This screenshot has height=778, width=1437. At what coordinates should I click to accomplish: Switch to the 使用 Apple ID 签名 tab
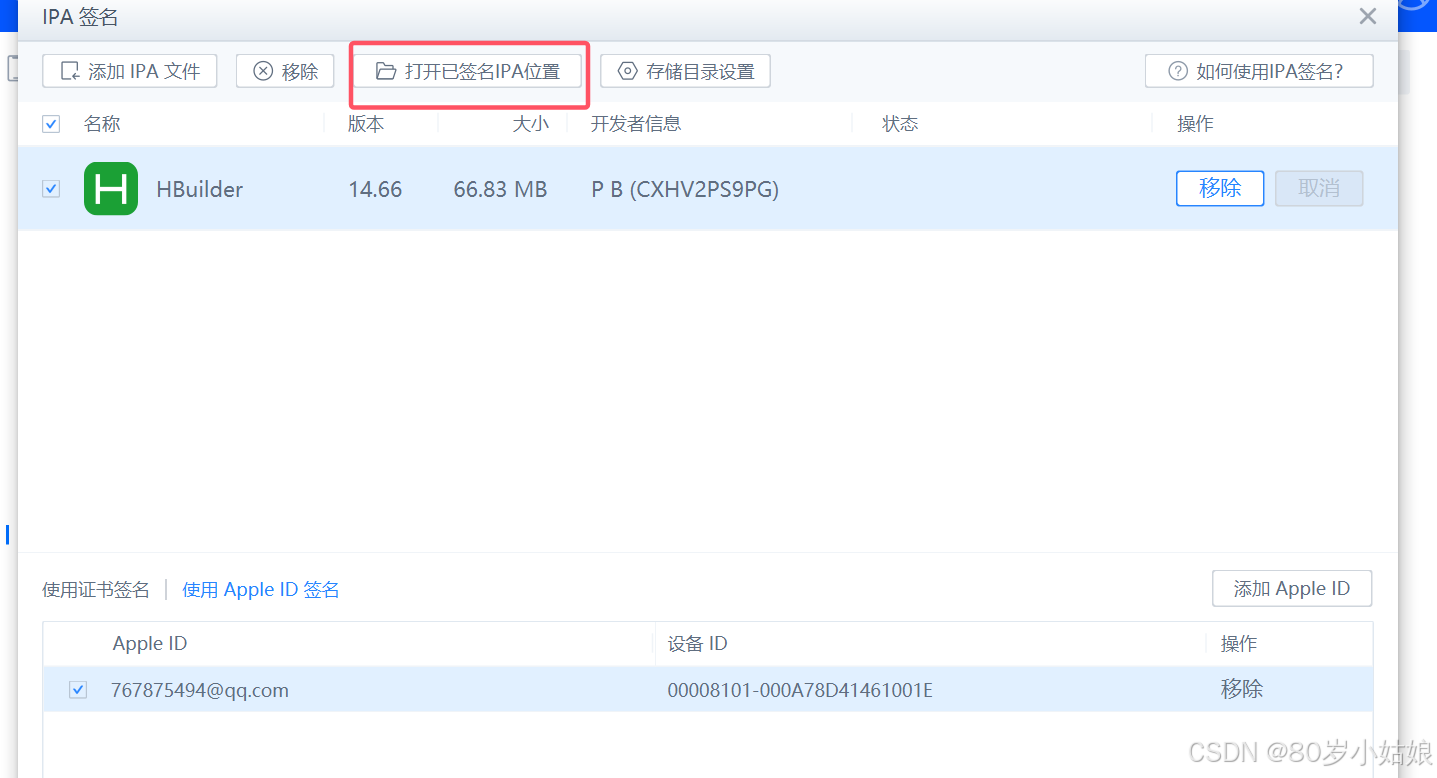point(259,589)
